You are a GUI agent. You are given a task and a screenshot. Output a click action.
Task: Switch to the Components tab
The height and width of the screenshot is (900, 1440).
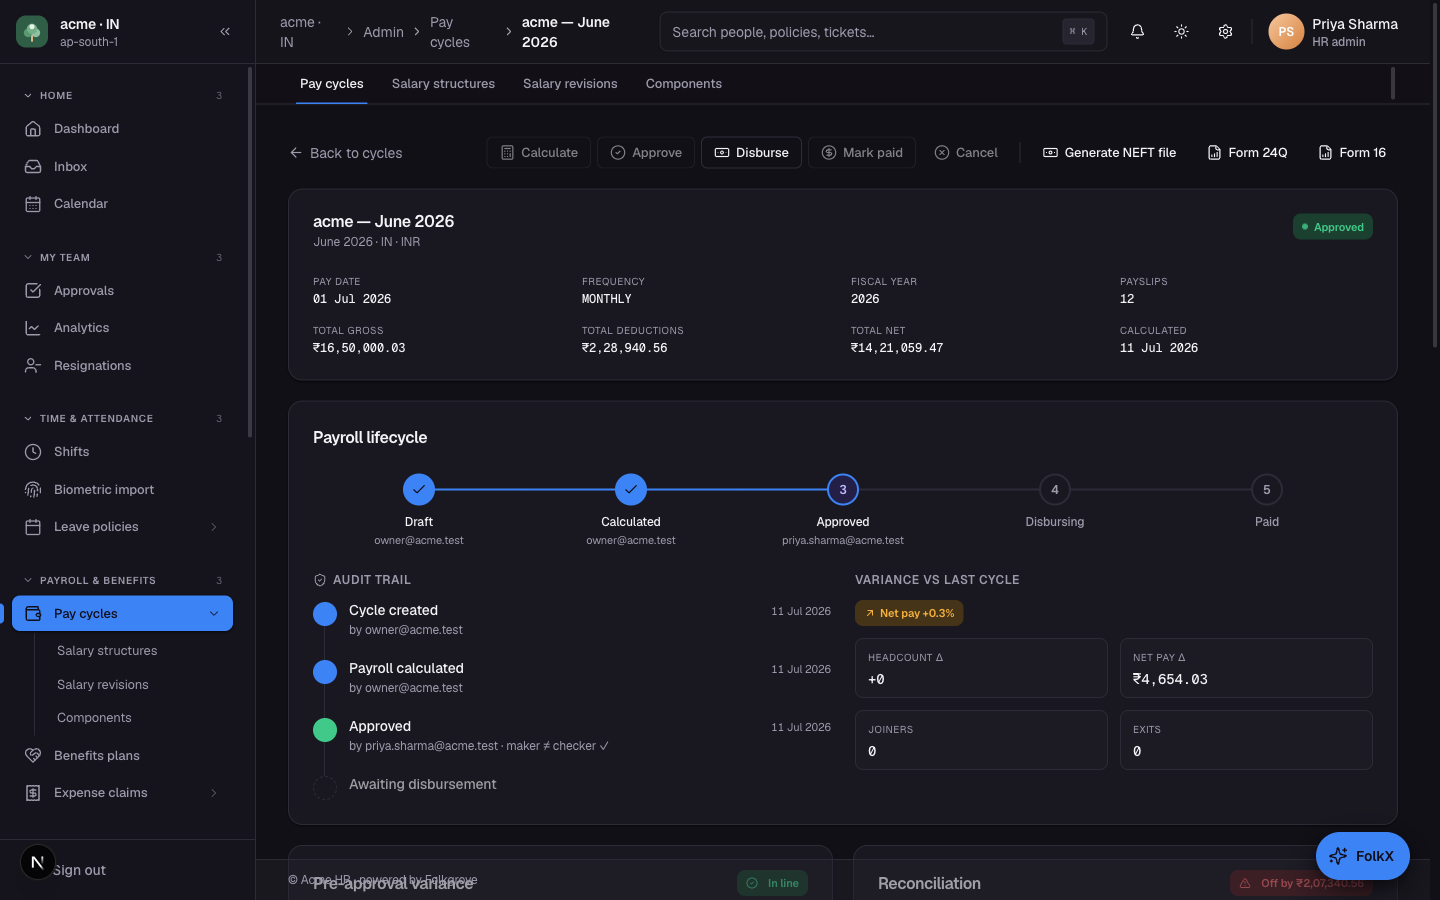(683, 84)
